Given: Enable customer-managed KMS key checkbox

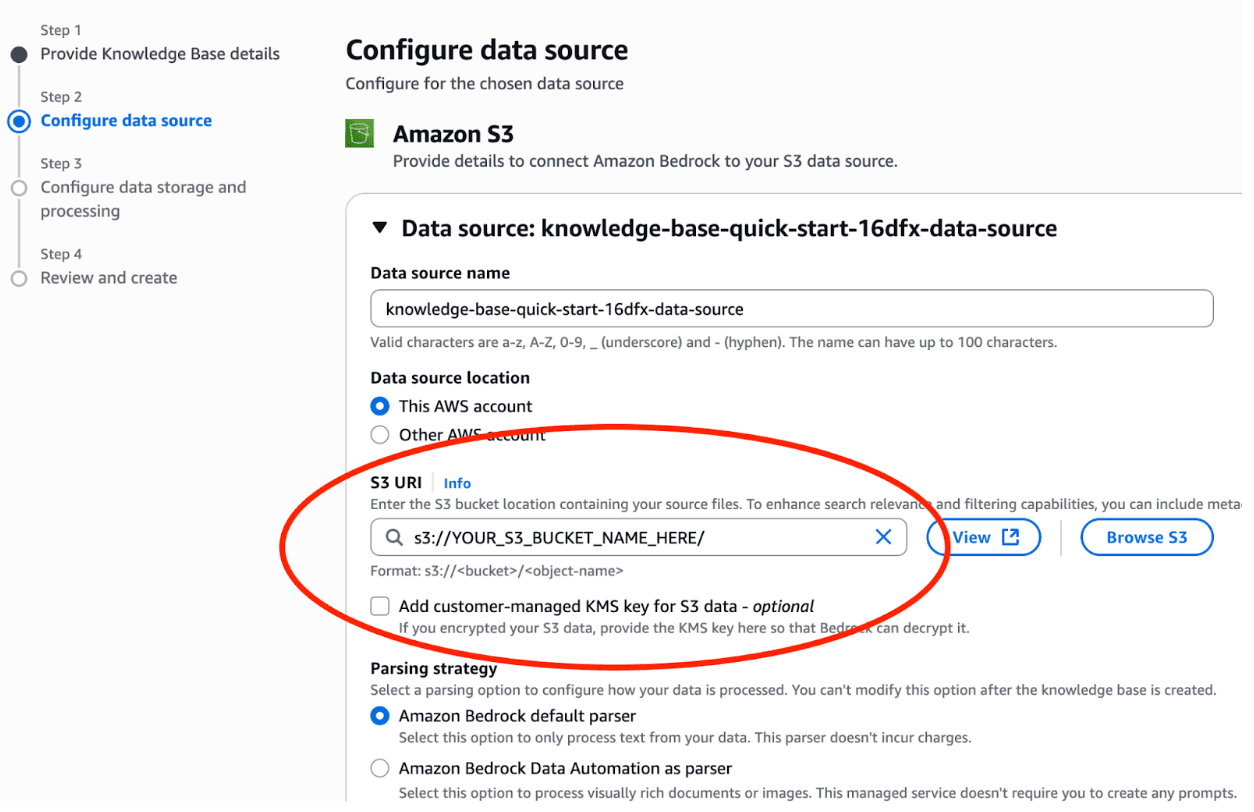Looking at the screenshot, I should click(380, 606).
